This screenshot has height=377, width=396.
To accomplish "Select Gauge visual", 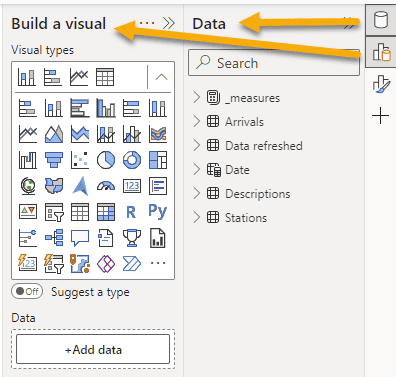I will pos(106,186).
